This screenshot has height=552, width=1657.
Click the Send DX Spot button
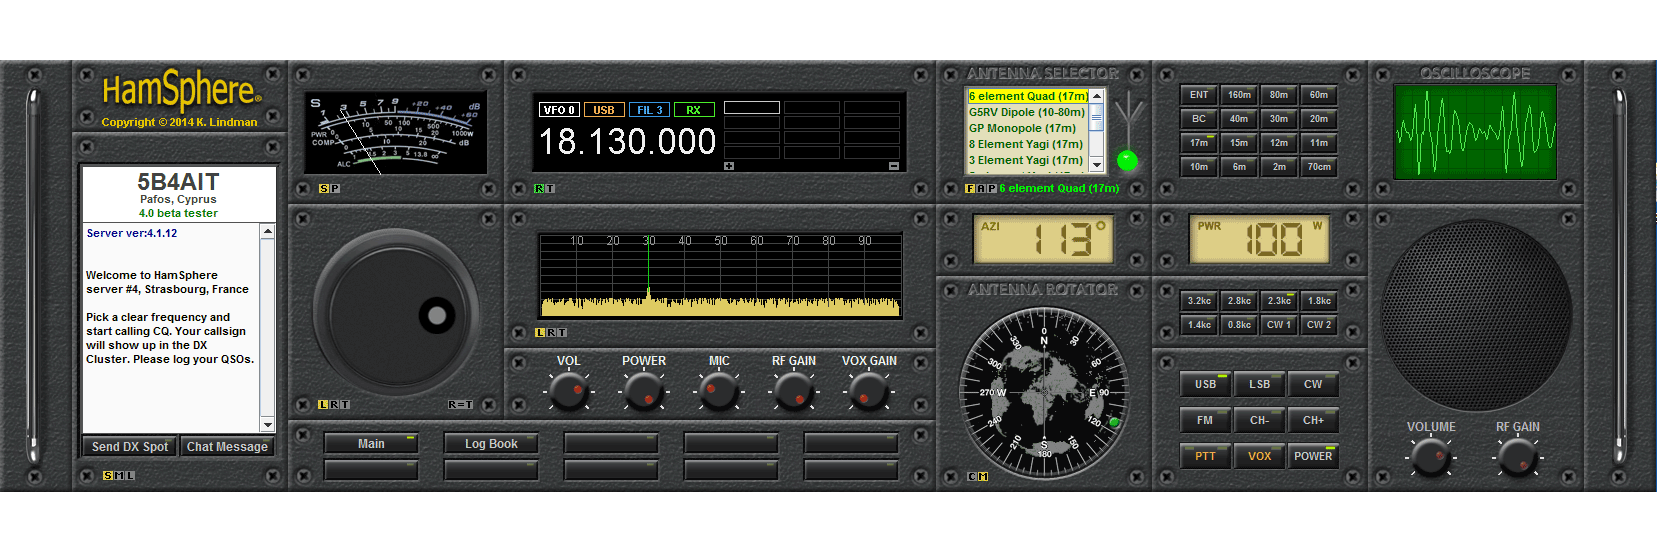pyautogui.click(x=130, y=447)
